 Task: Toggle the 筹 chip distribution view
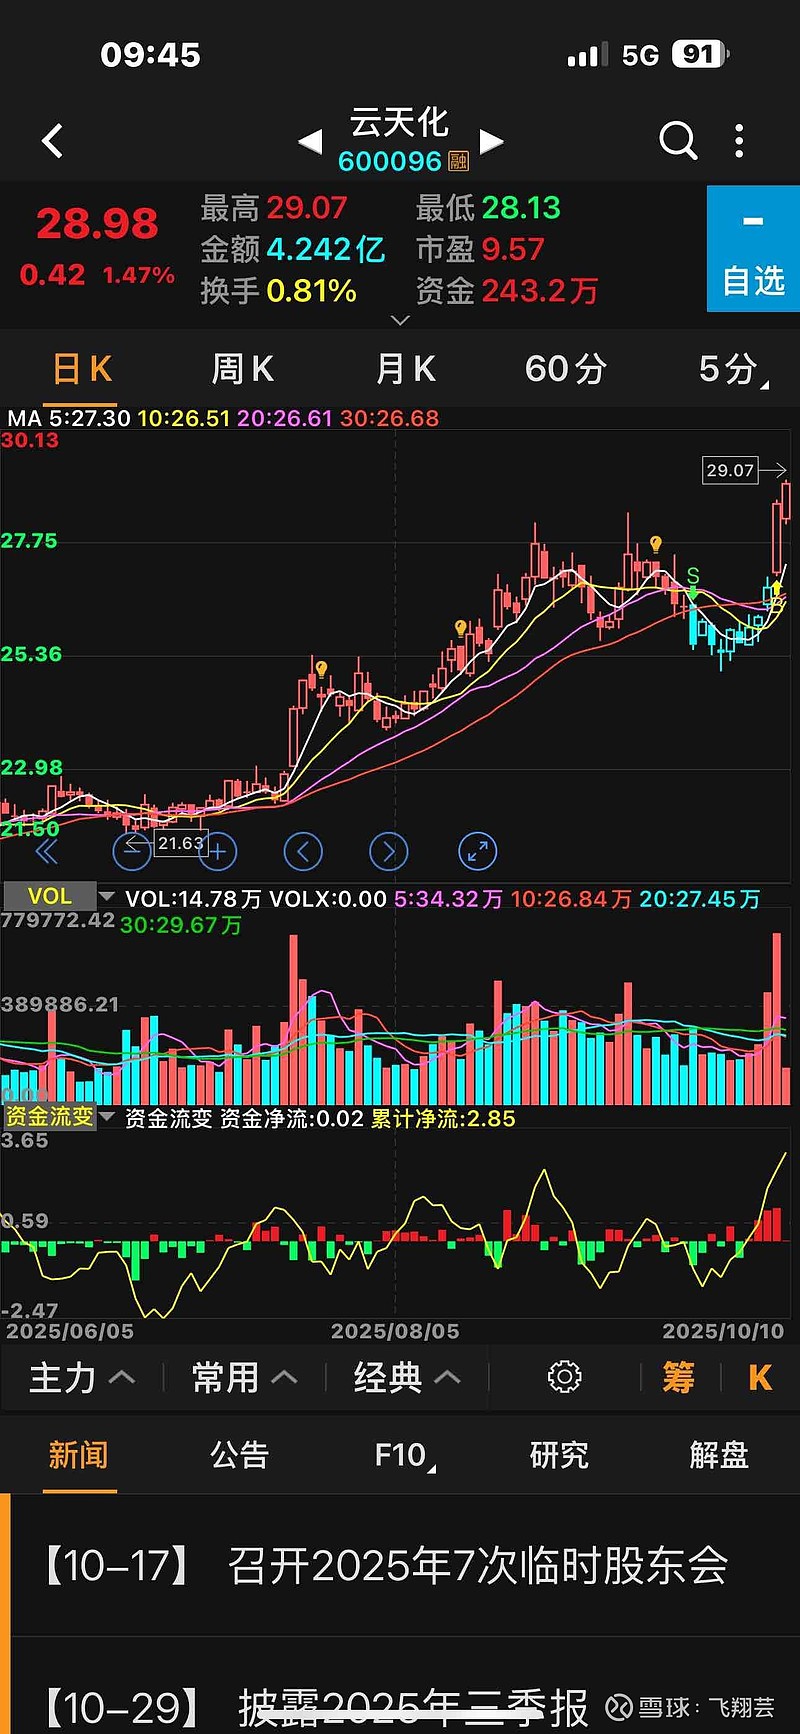(x=678, y=1377)
